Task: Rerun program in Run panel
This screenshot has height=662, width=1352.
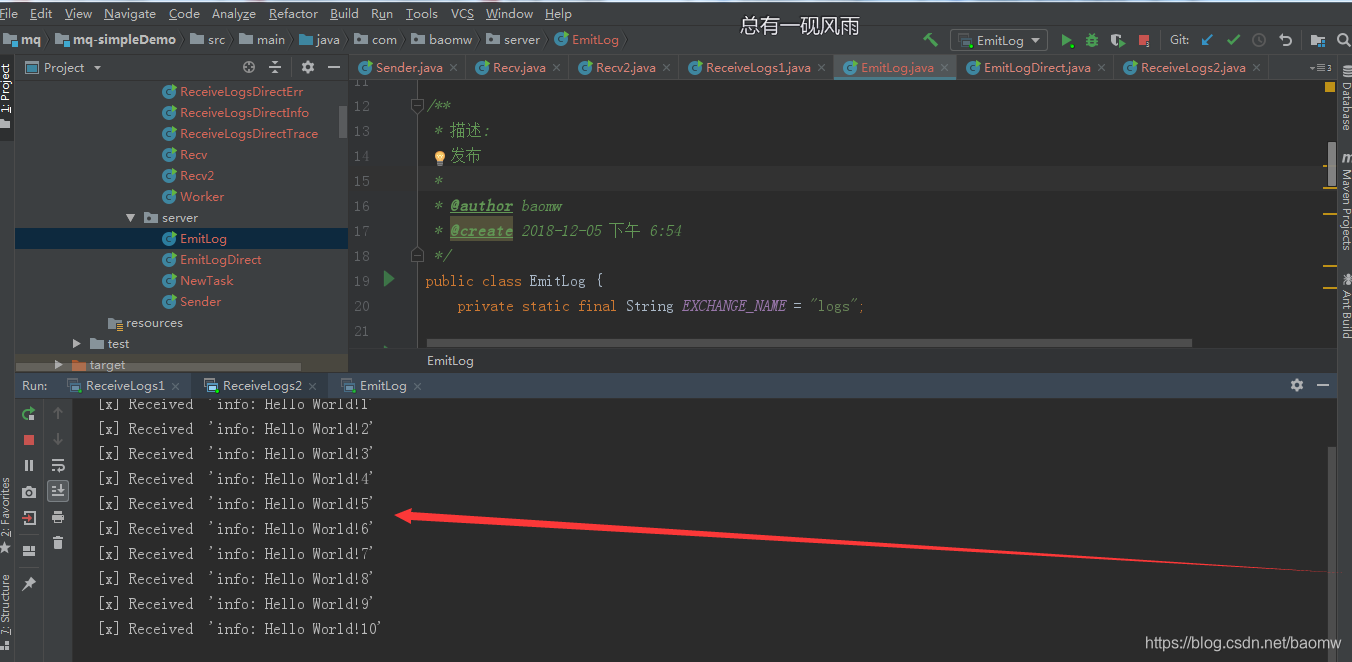Action: tap(29, 413)
